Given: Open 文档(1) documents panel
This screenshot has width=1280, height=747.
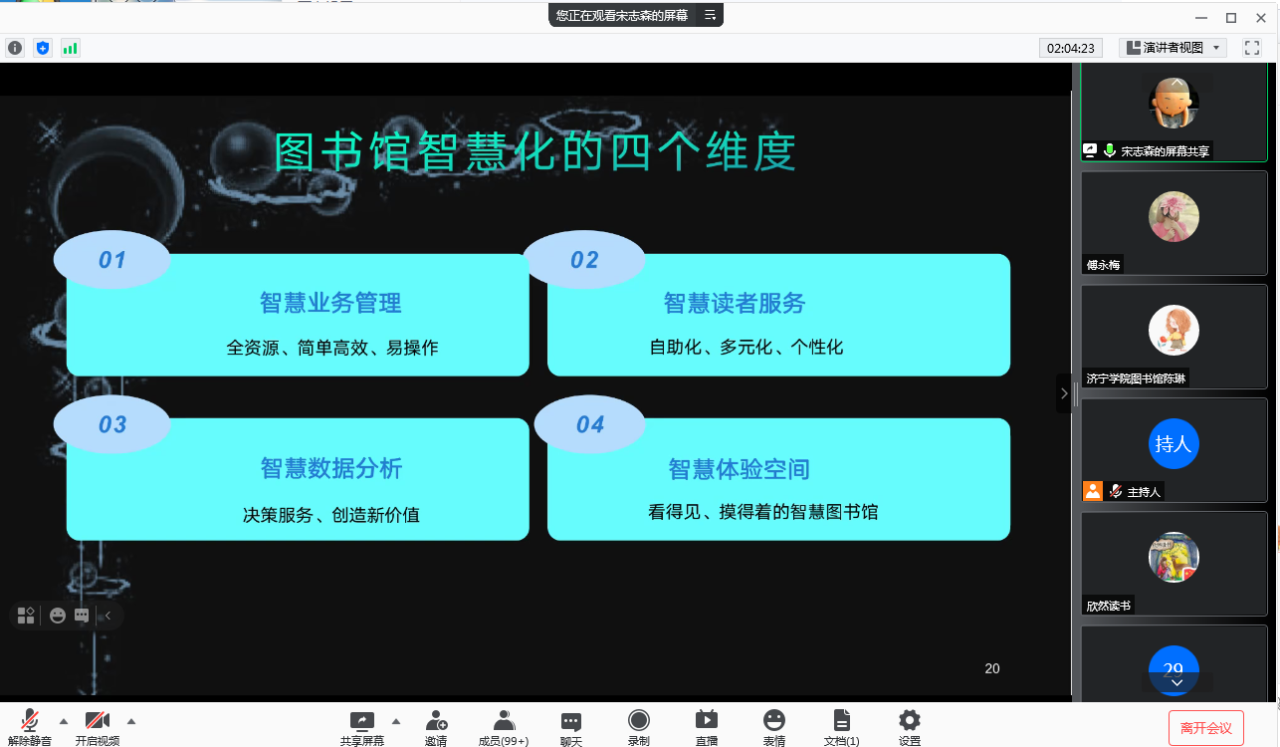Looking at the screenshot, I should tap(841, 727).
